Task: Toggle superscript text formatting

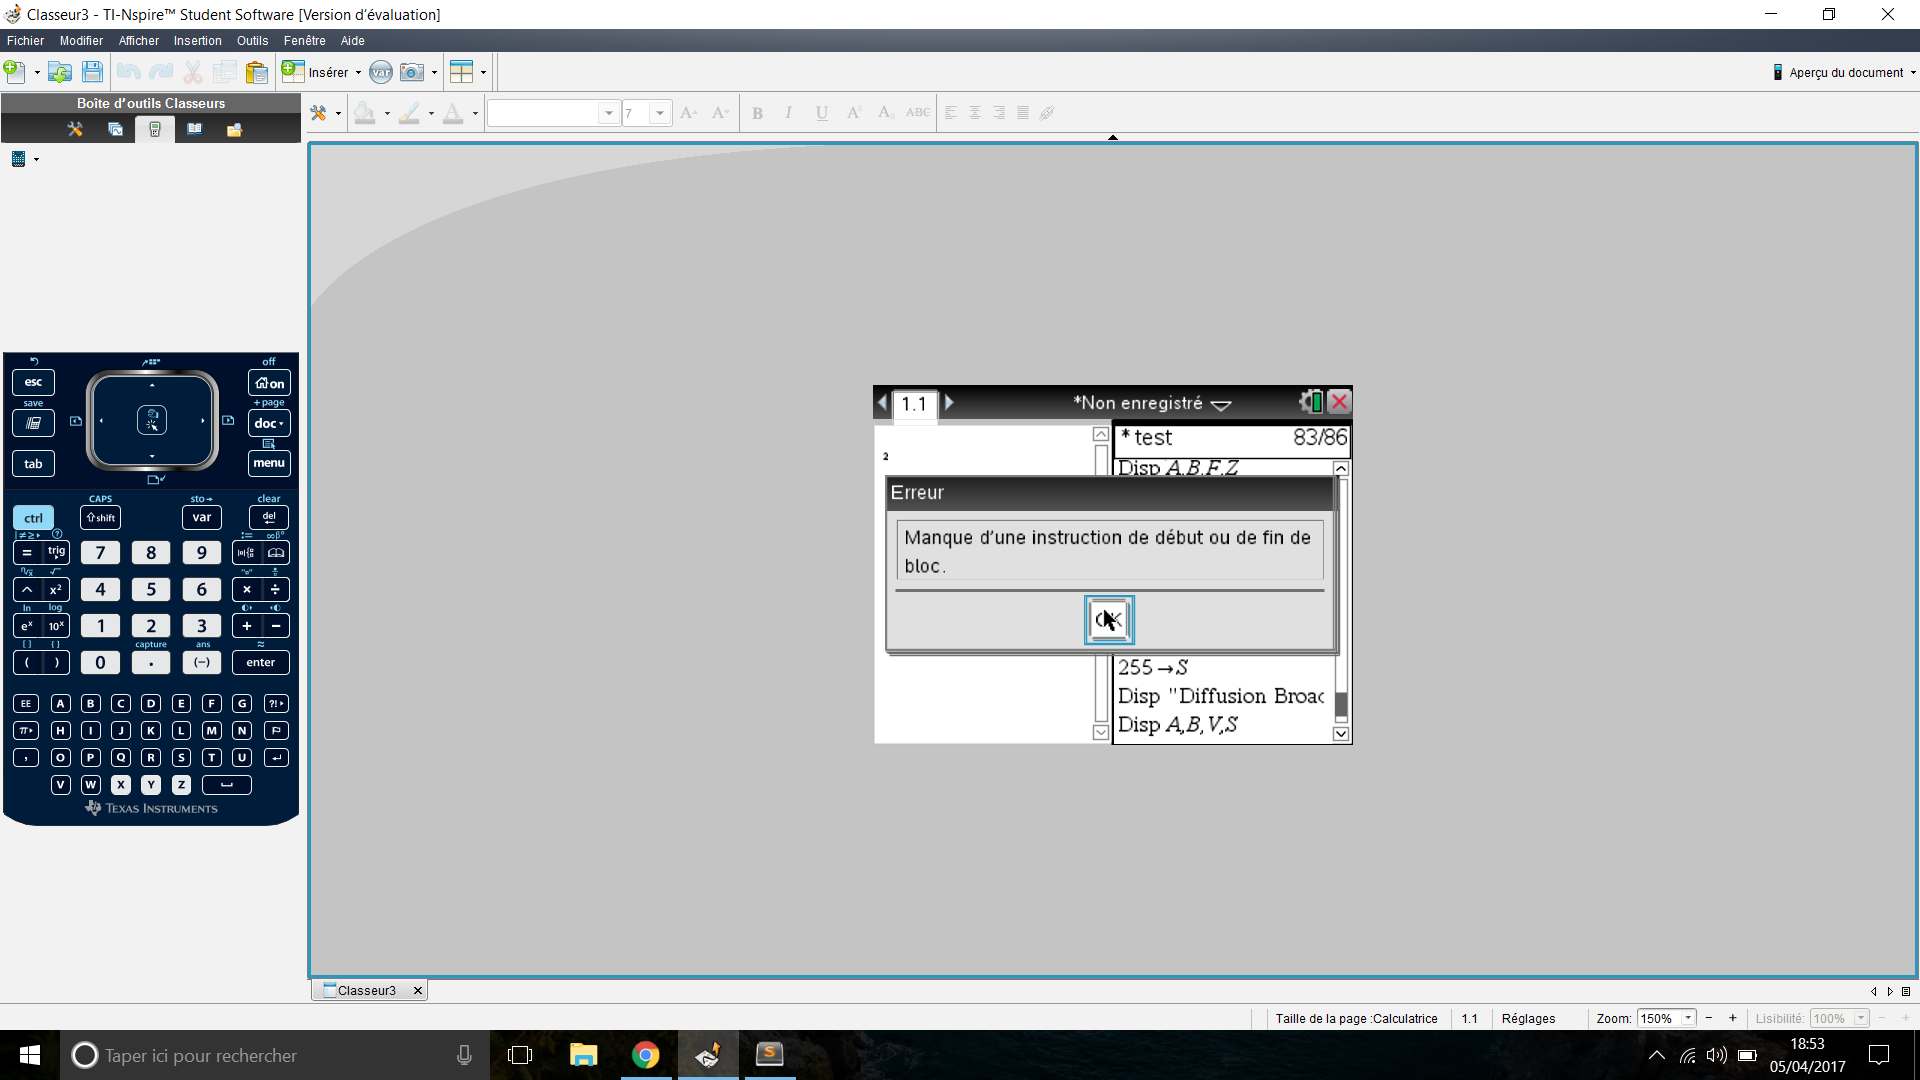Action: click(x=853, y=113)
